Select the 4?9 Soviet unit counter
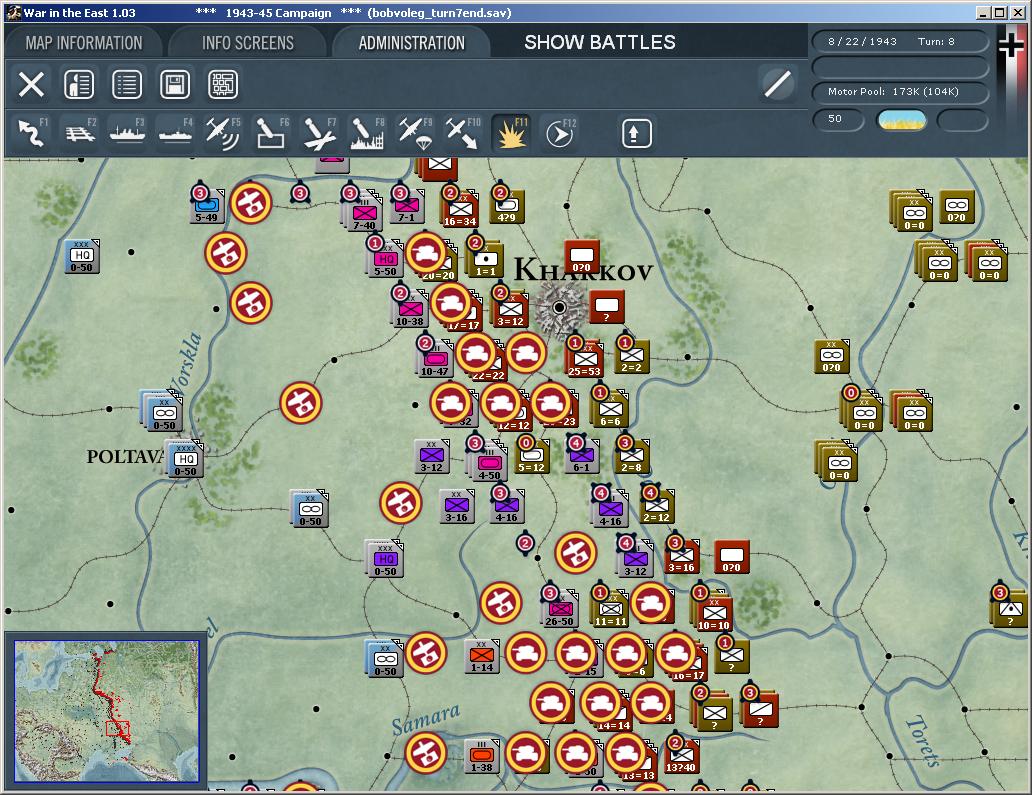 coord(507,205)
